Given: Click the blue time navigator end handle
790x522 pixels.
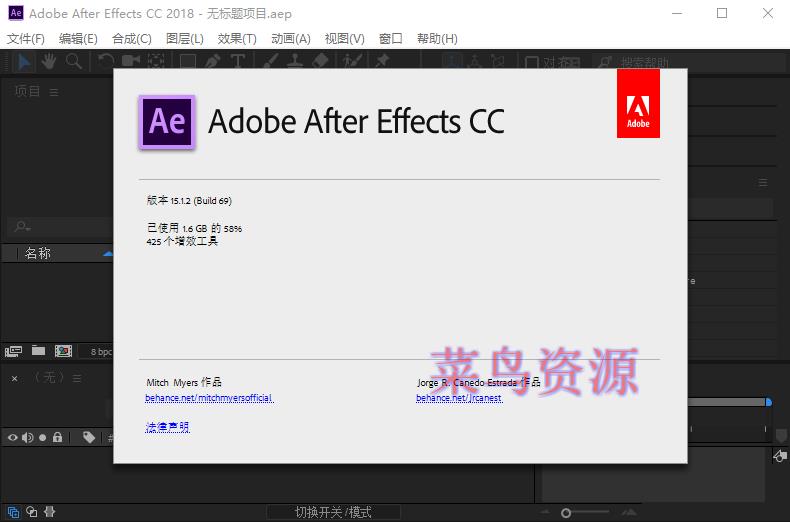Looking at the screenshot, I should point(768,402).
